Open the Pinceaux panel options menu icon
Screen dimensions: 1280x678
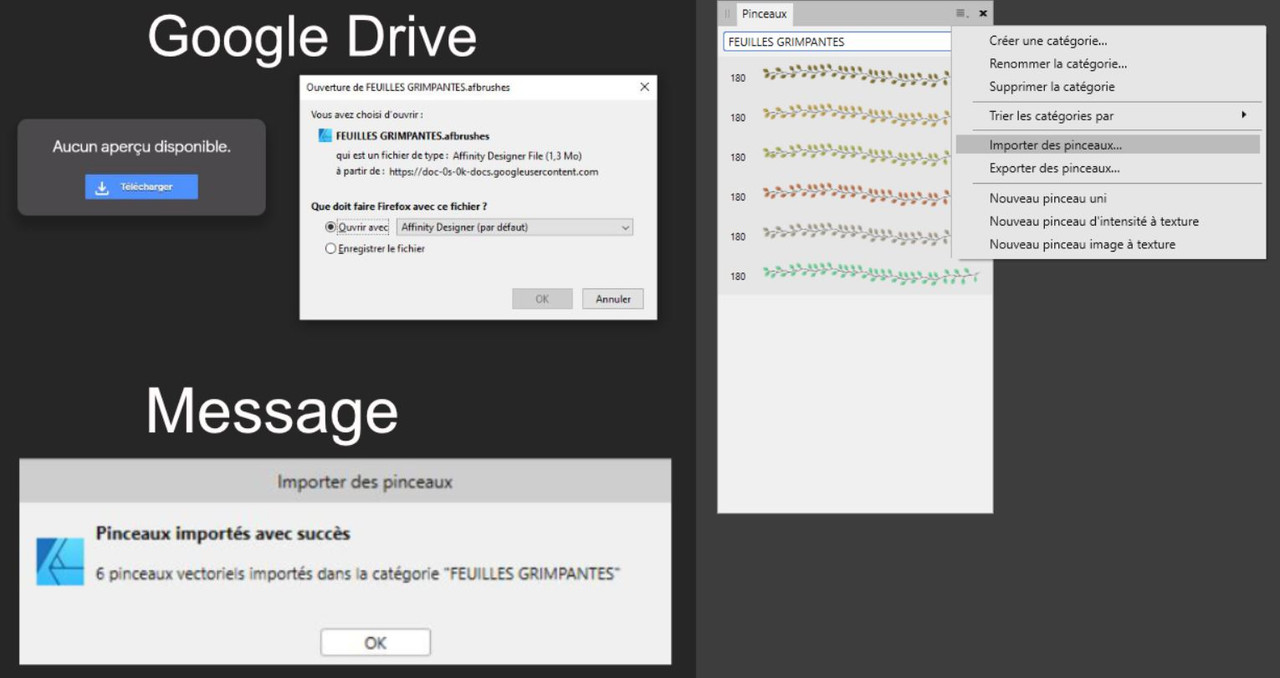point(962,14)
